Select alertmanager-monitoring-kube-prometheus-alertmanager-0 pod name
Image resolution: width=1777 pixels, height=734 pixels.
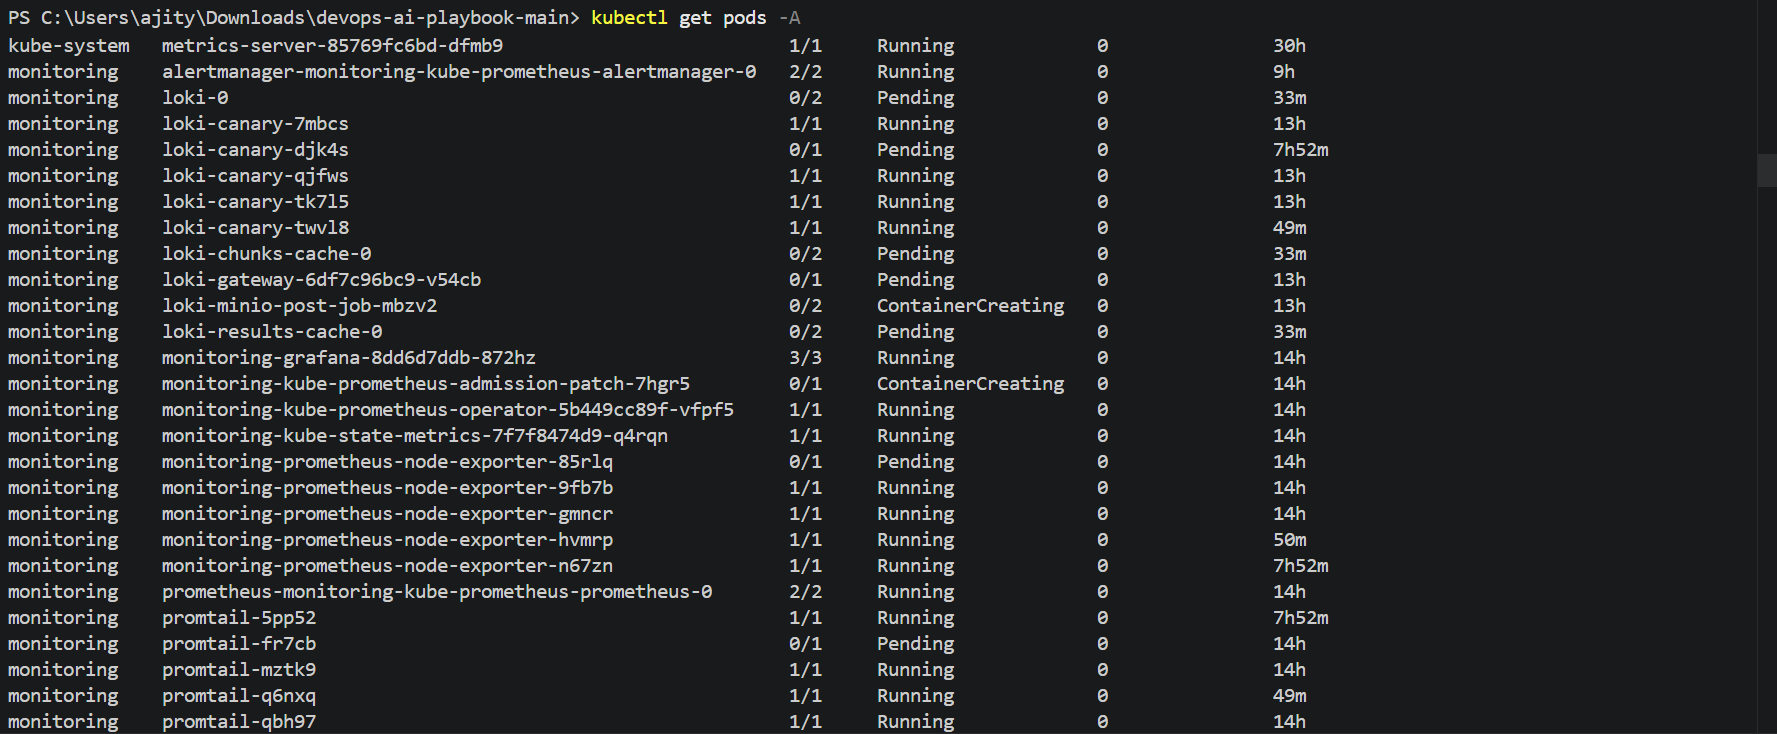pos(459,72)
